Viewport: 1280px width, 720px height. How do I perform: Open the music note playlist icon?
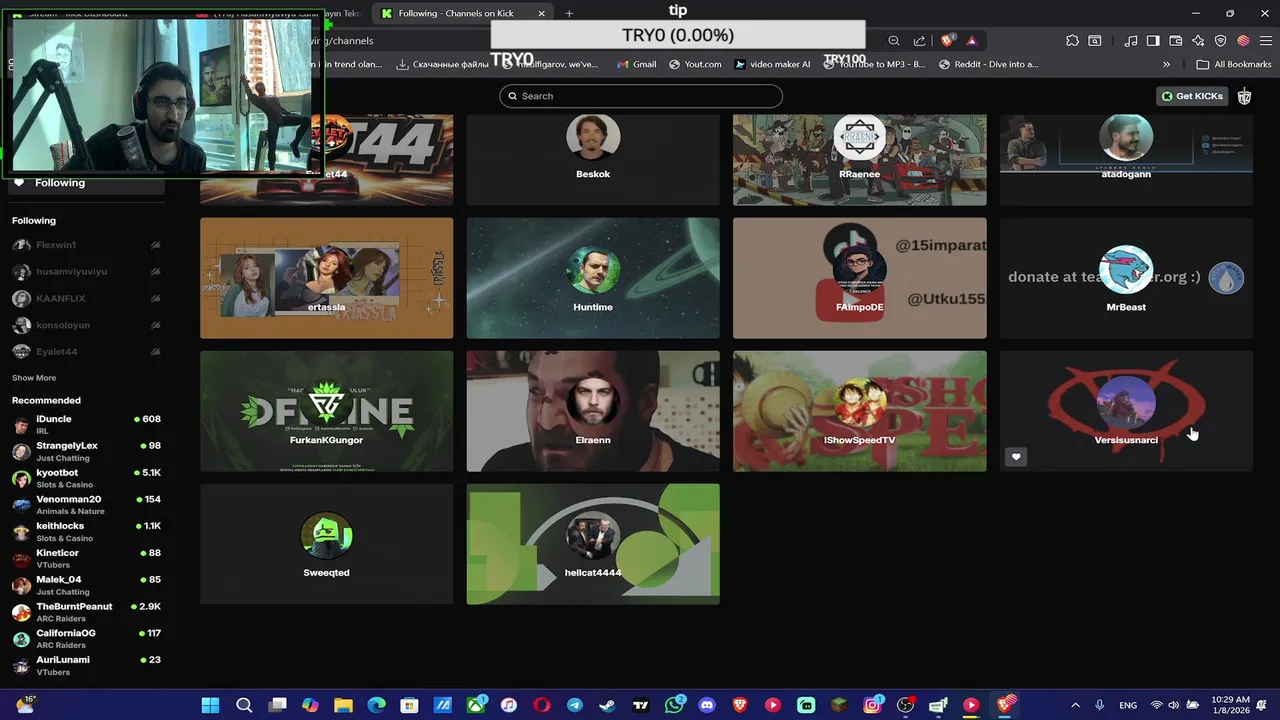(x=1131, y=41)
